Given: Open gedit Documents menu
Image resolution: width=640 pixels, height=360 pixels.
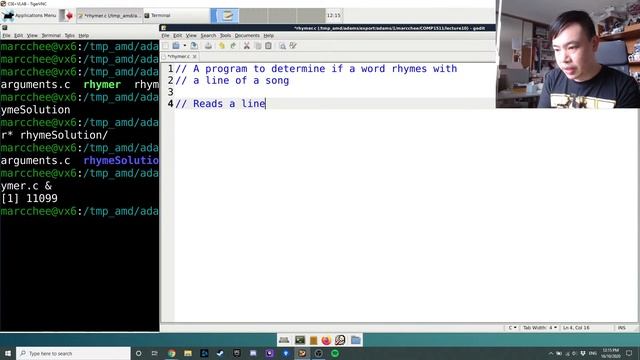Looking at the screenshot, I should click(247, 36).
